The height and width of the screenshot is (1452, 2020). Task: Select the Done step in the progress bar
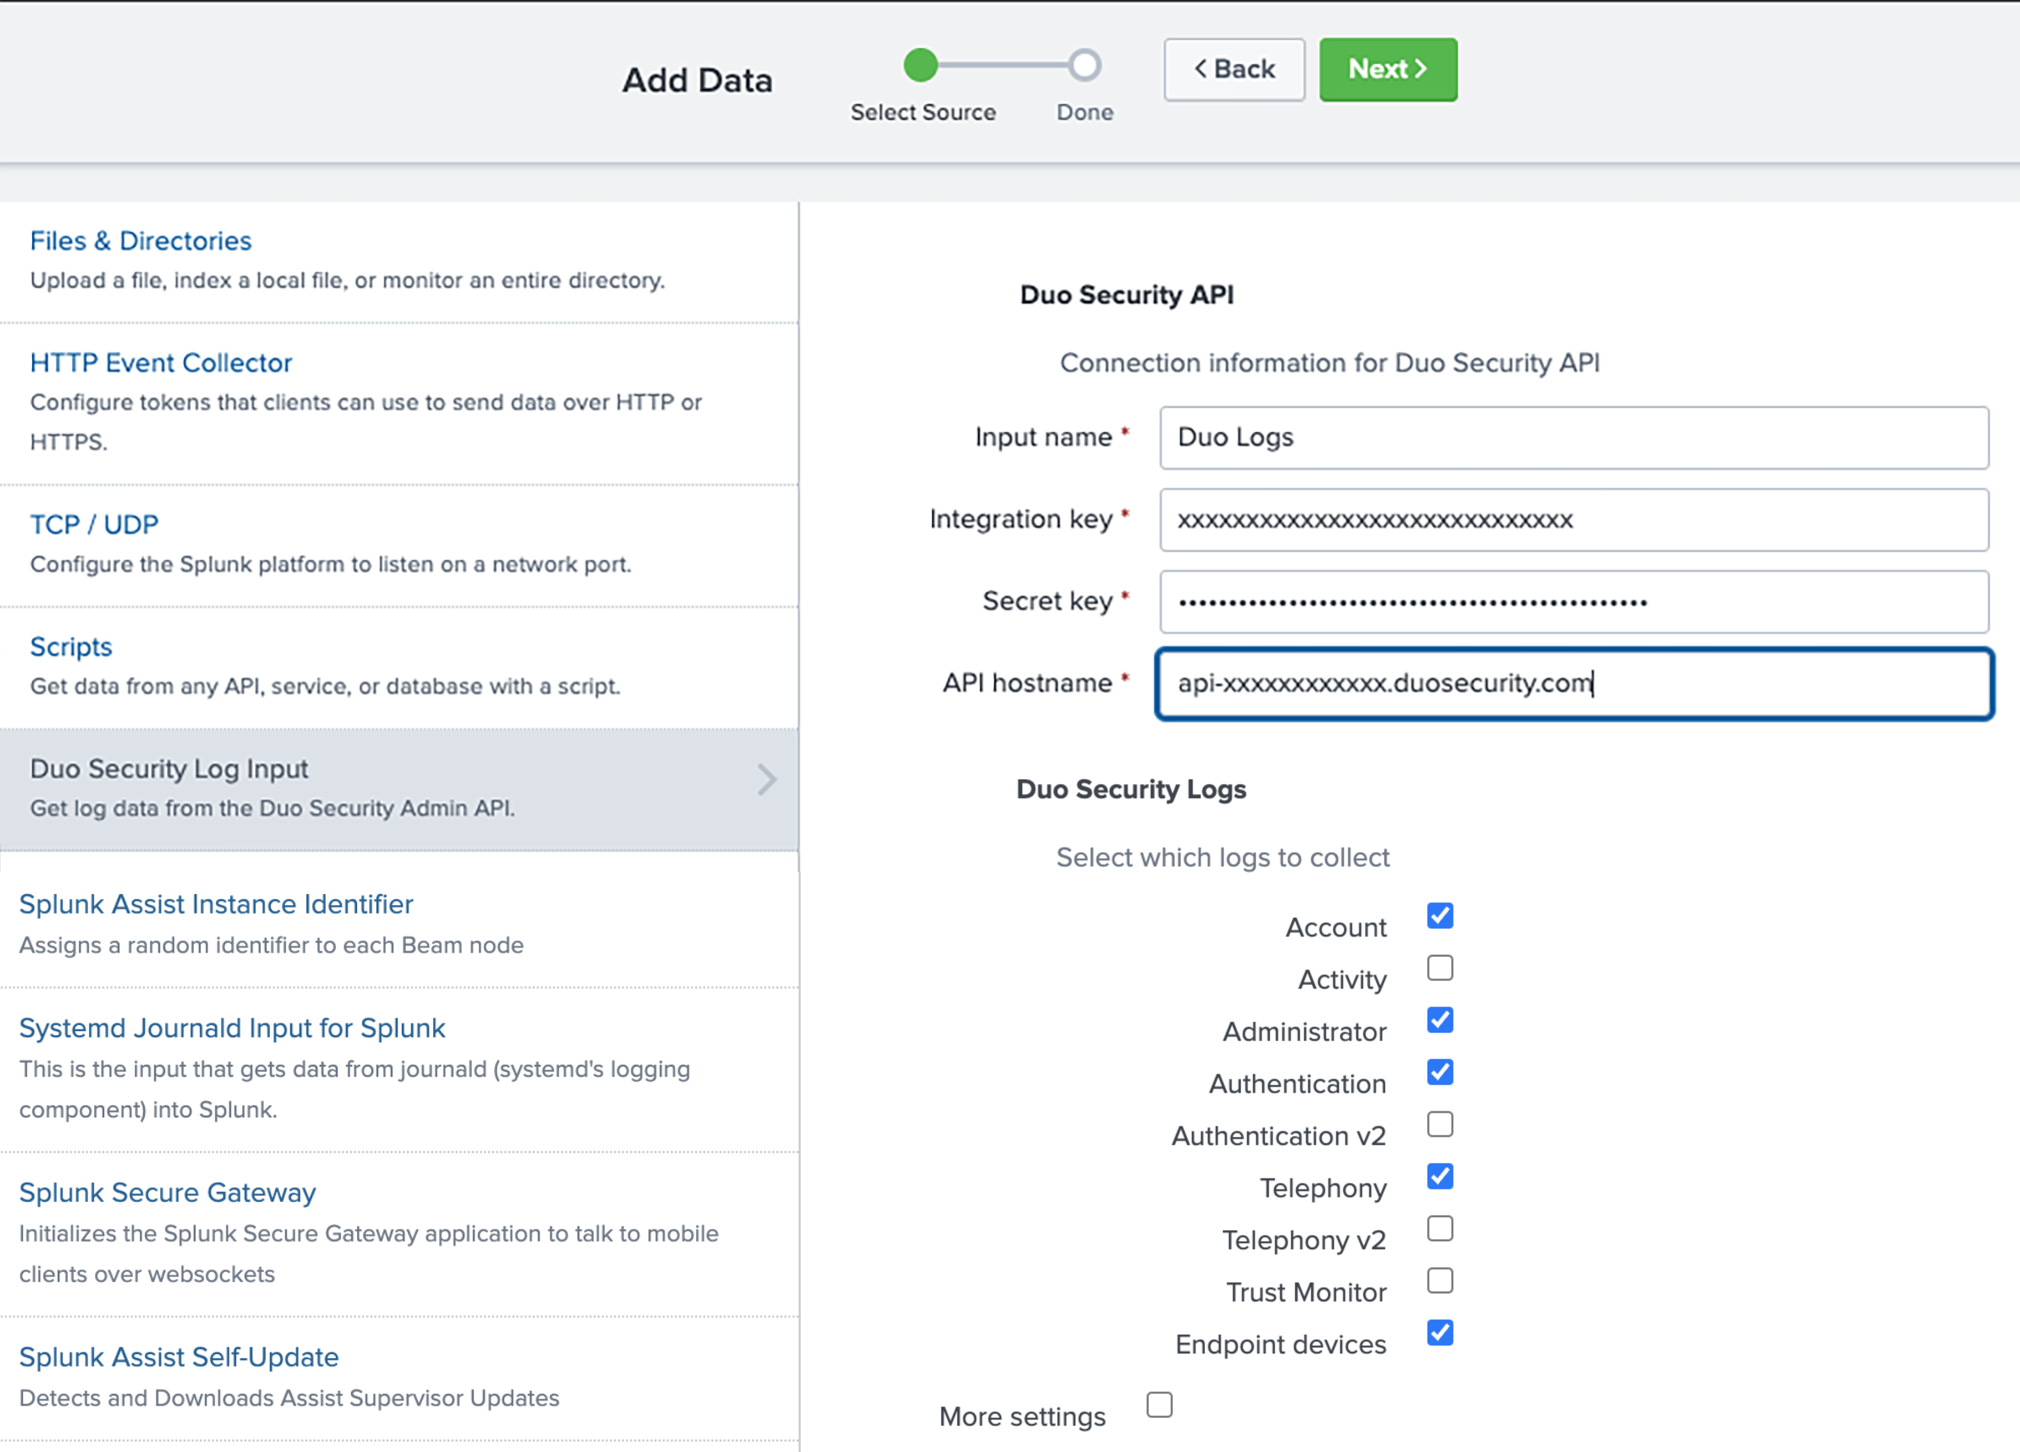point(1084,64)
